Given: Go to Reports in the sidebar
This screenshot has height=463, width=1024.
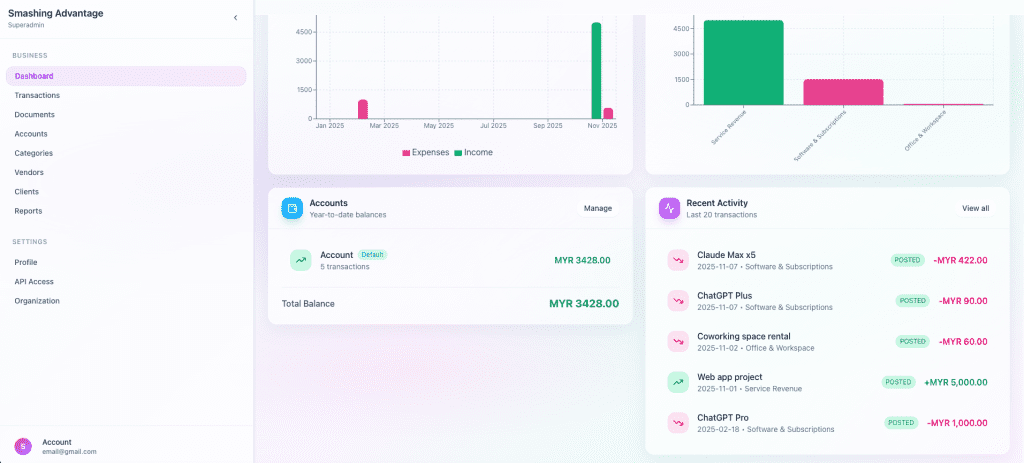Looking at the screenshot, I should [28, 211].
